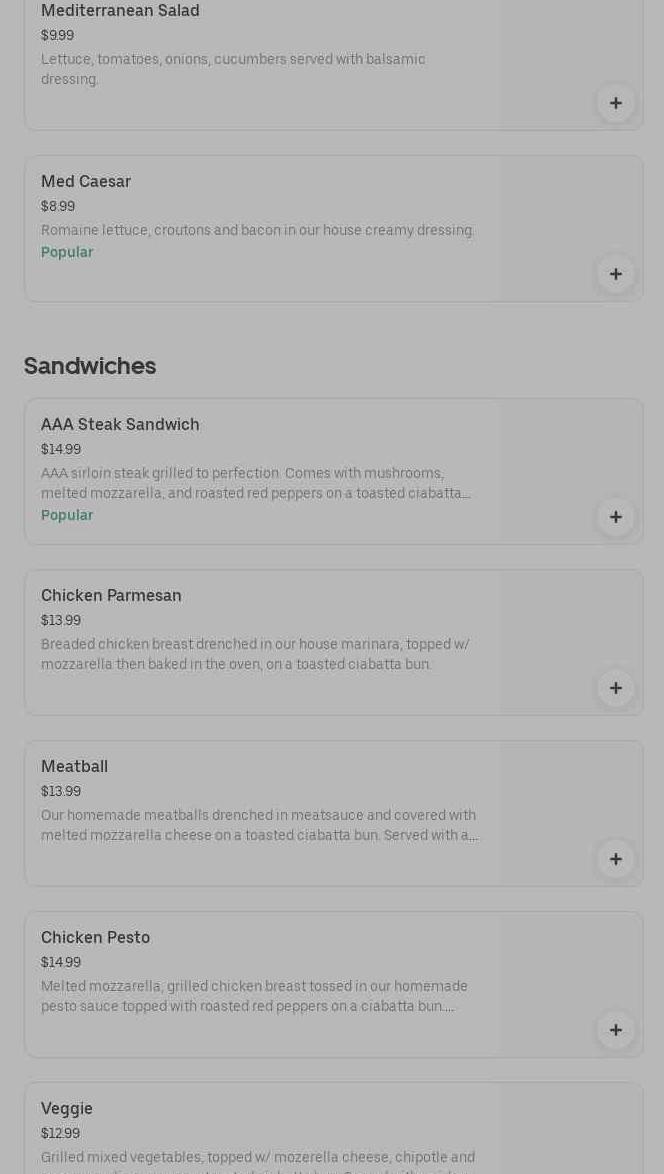Click the Popular tag under Med Caesar
Screen dimensions: 664x1174
pos(67,253)
